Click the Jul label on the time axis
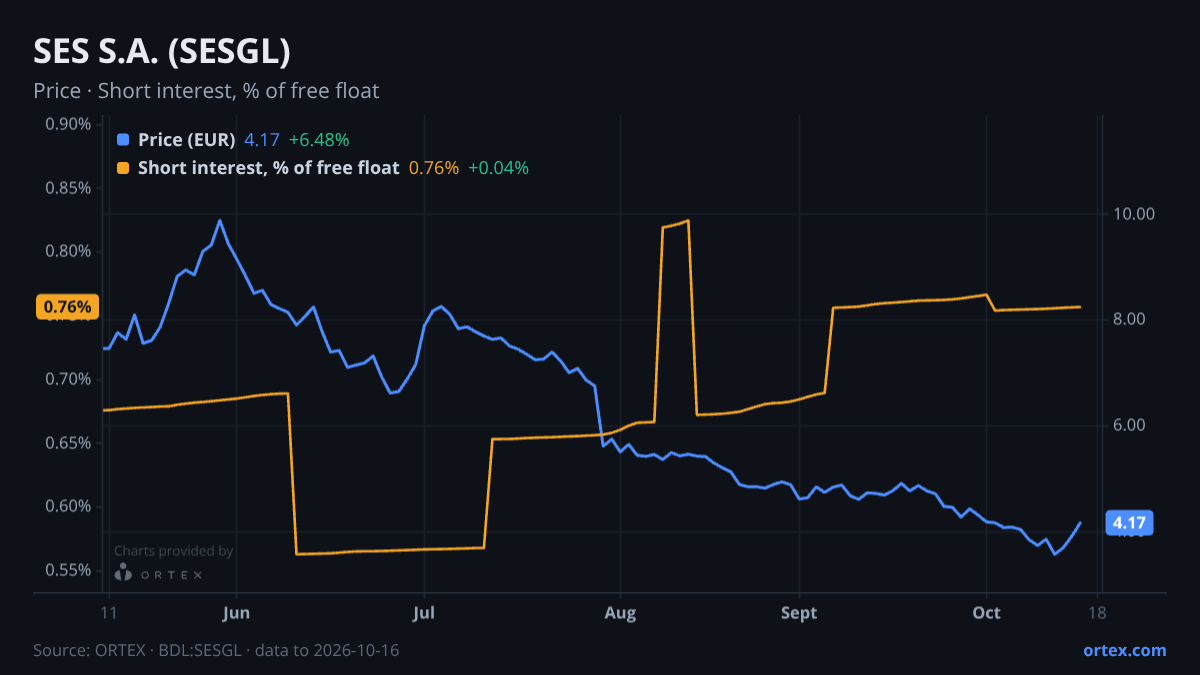Image resolution: width=1200 pixels, height=675 pixels. pos(424,613)
